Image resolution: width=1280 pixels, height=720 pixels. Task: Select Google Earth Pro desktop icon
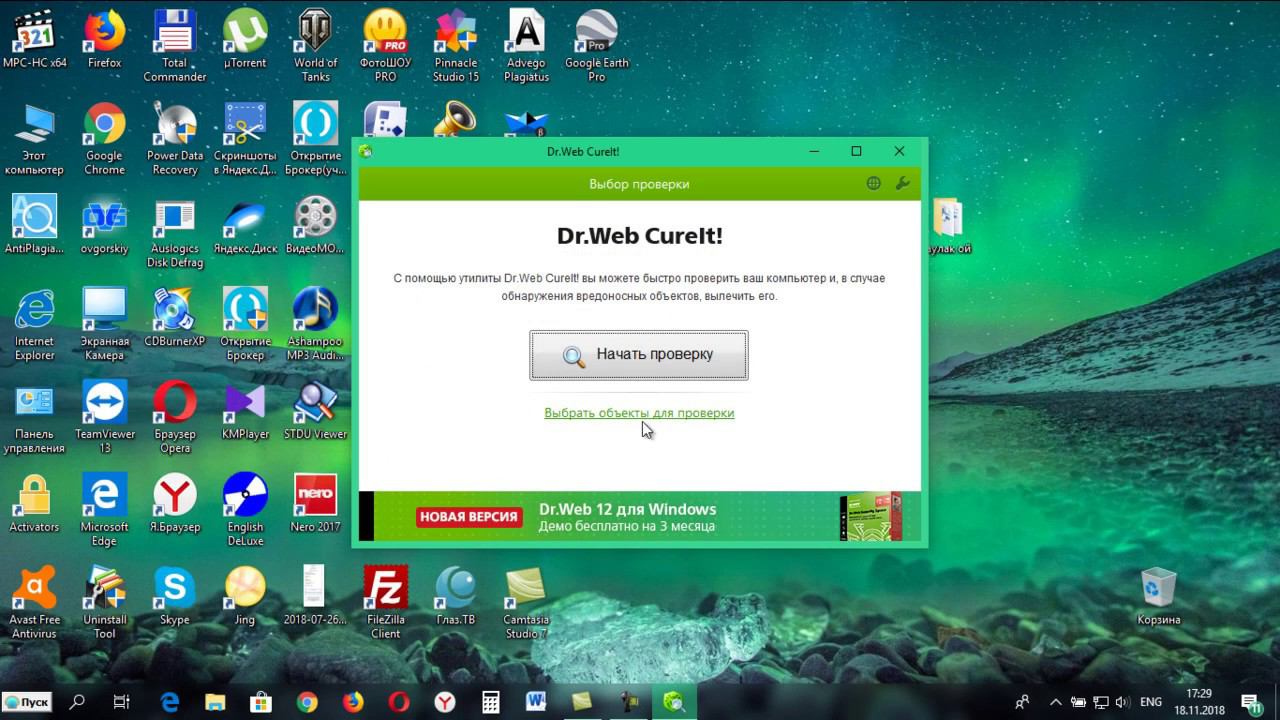tap(597, 47)
